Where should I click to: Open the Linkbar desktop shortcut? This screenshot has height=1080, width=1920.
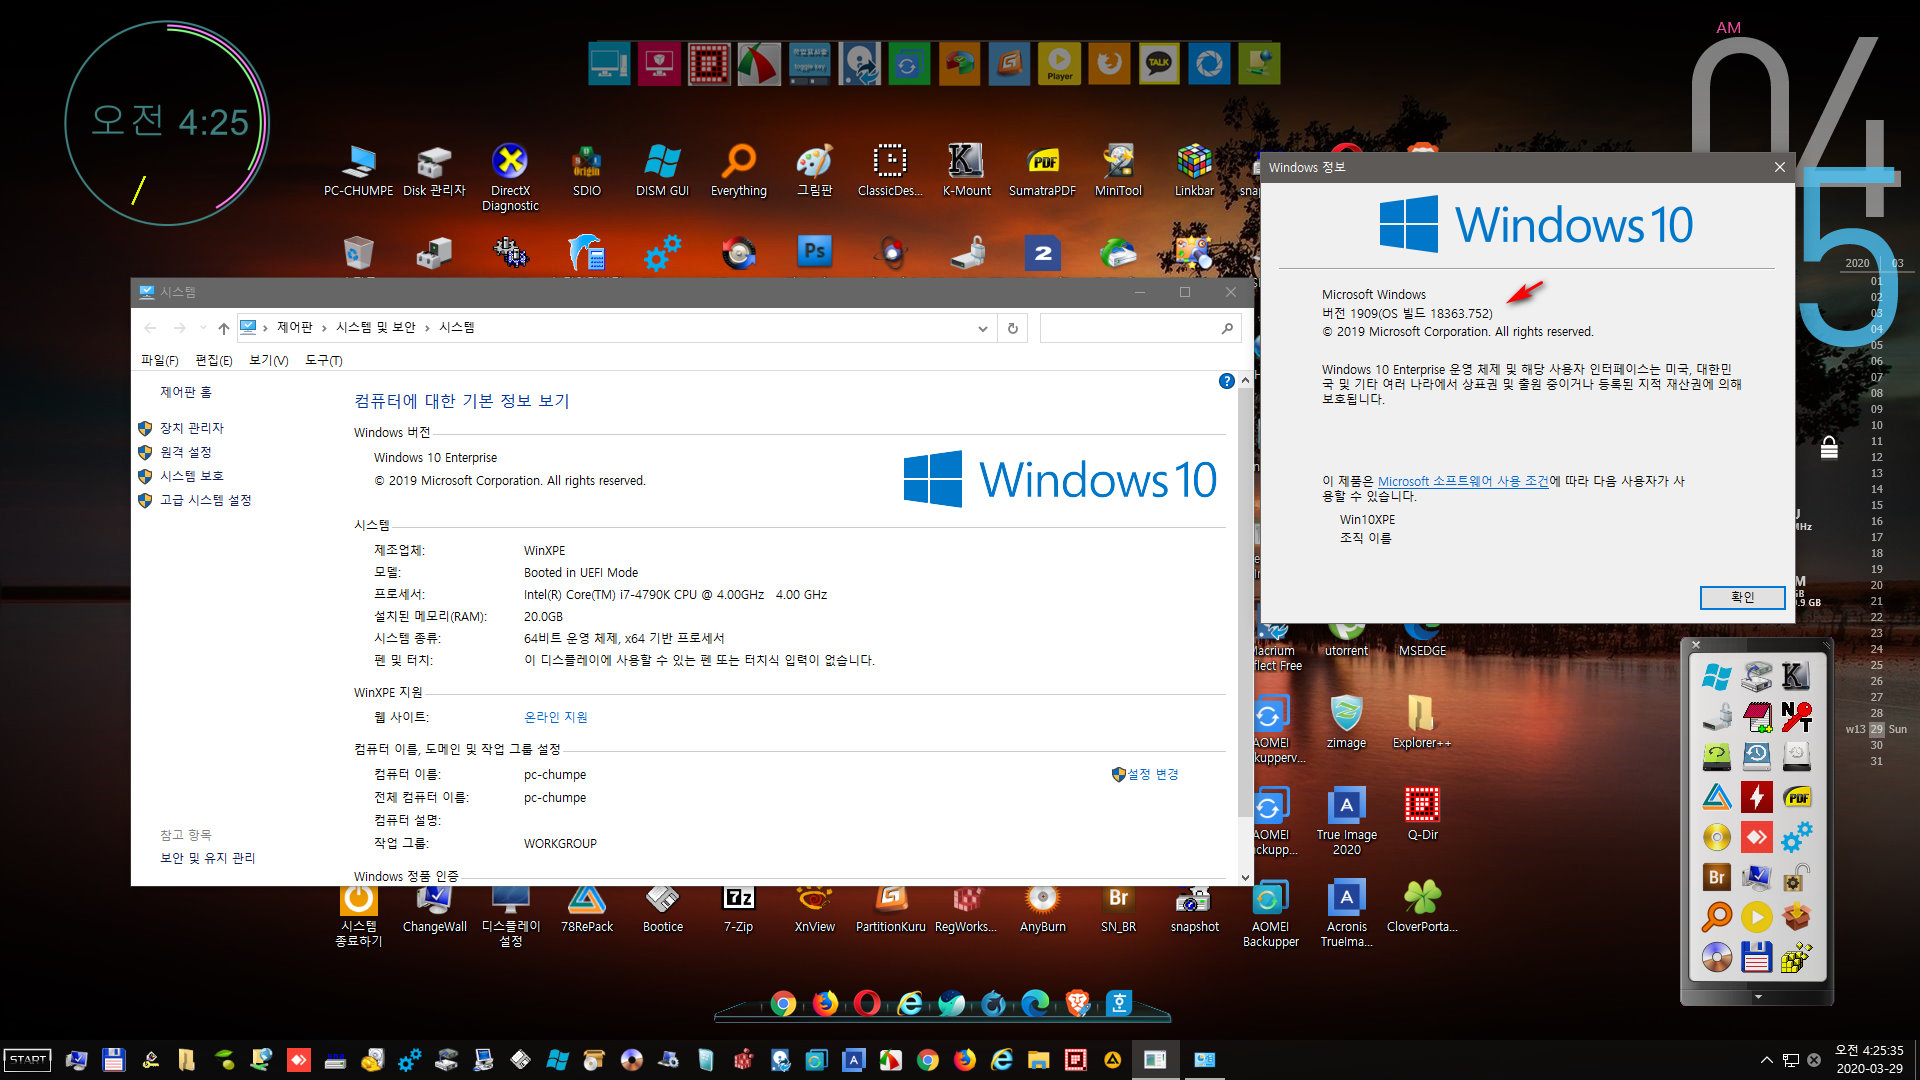click(1194, 170)
